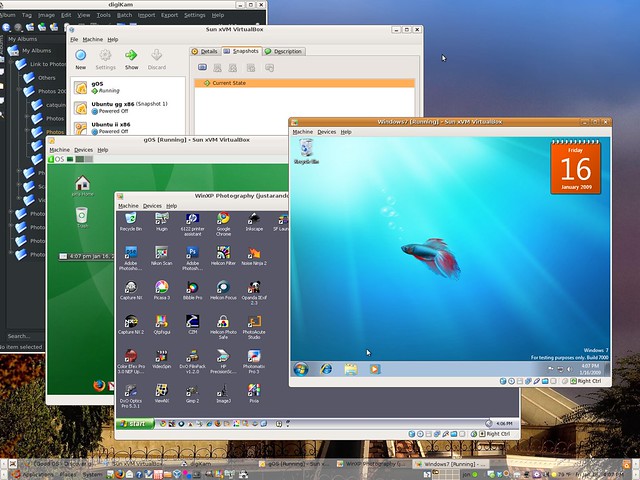The width and height of the screenshot is (640, 480).
Task: Click Windows7 [Running] entry in host taskbar
Action: [x=449, y=464]
